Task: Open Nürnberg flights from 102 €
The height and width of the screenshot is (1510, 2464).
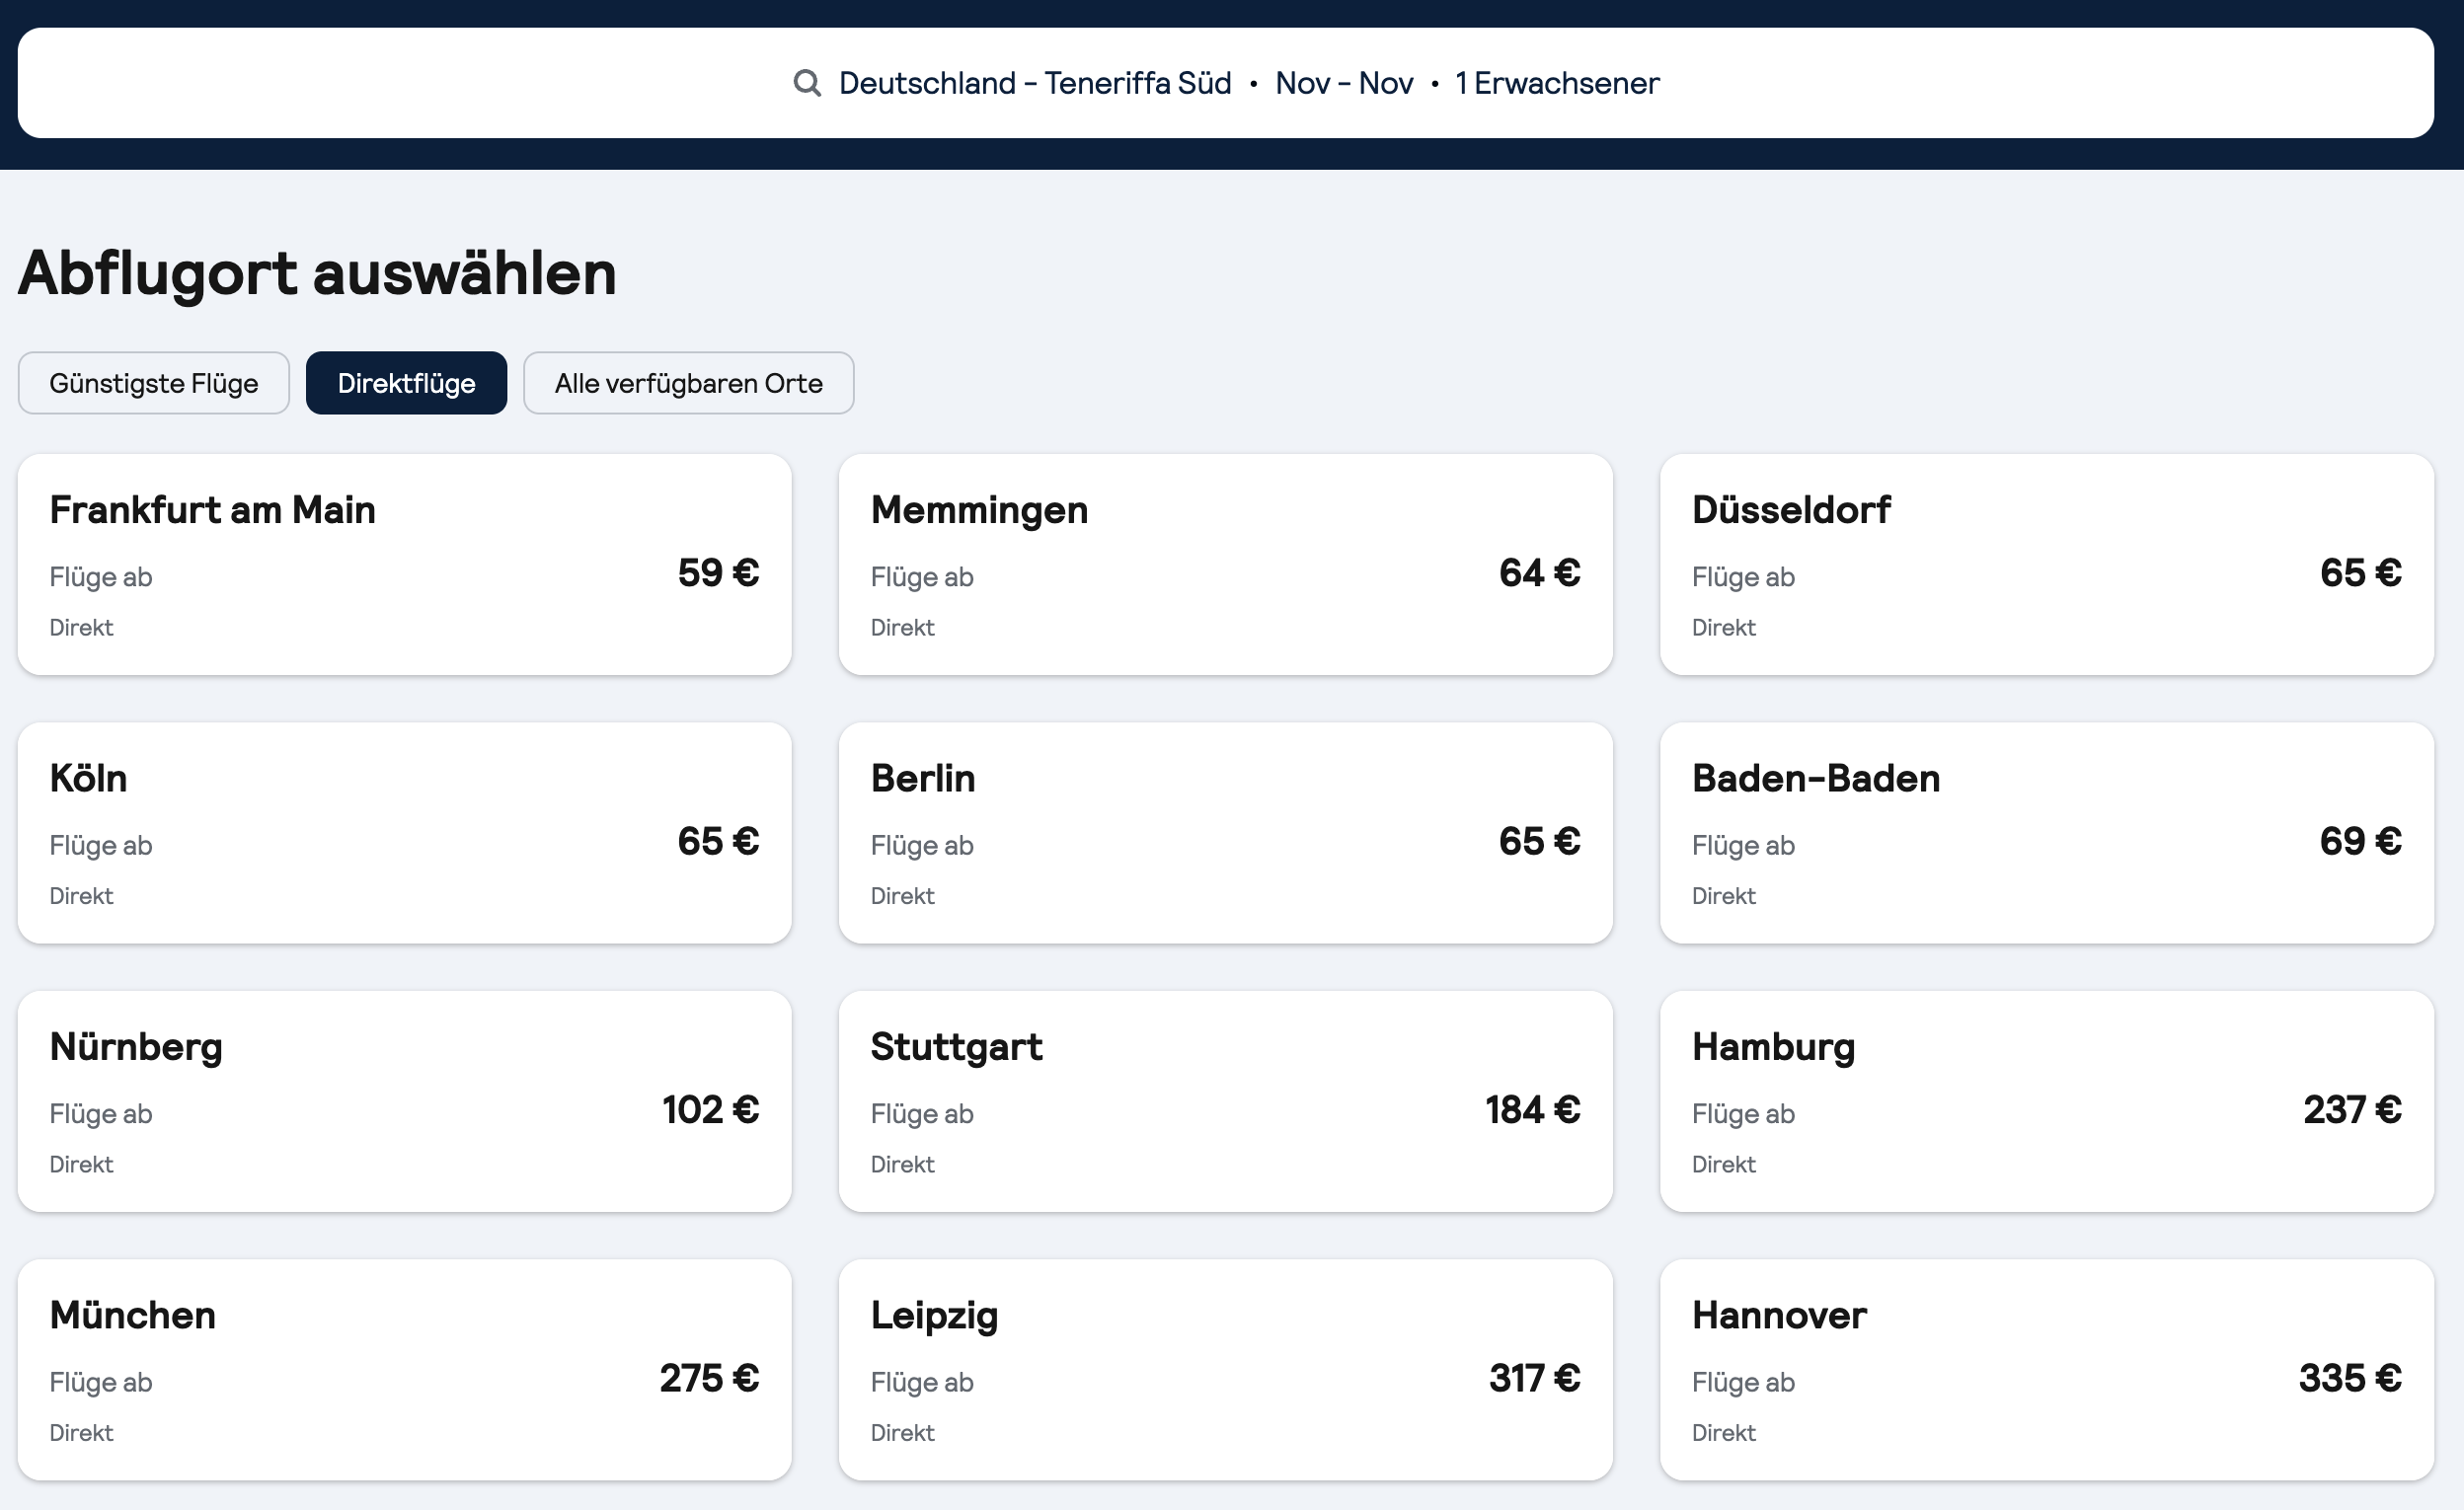Action: (x=404, y=1101)
